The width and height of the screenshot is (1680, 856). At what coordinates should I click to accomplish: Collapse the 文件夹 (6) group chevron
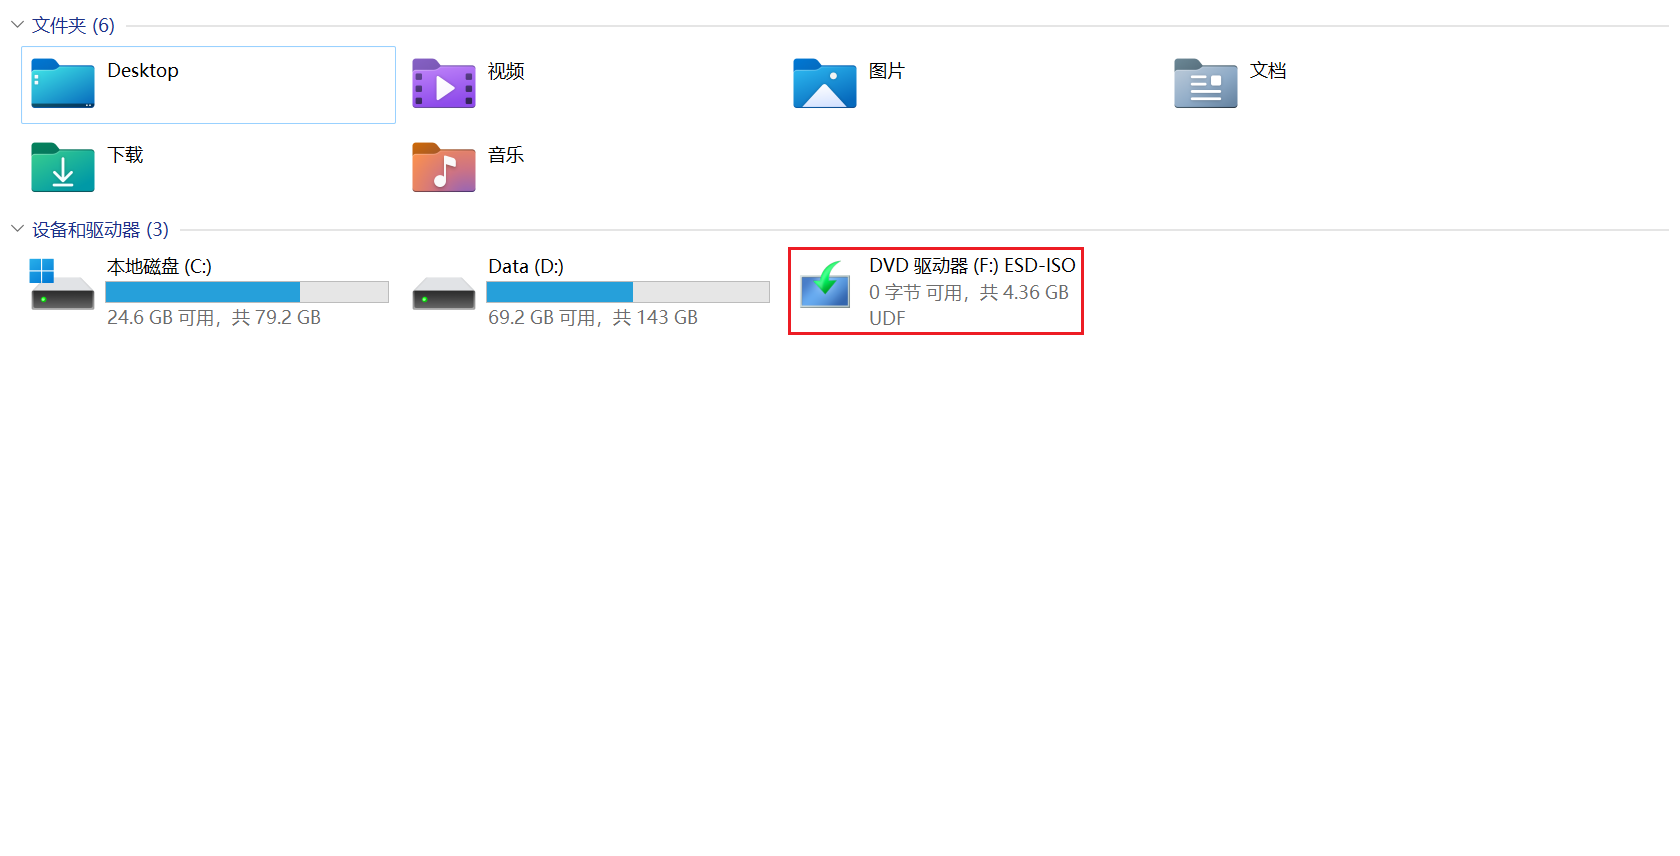pos(17,25)
